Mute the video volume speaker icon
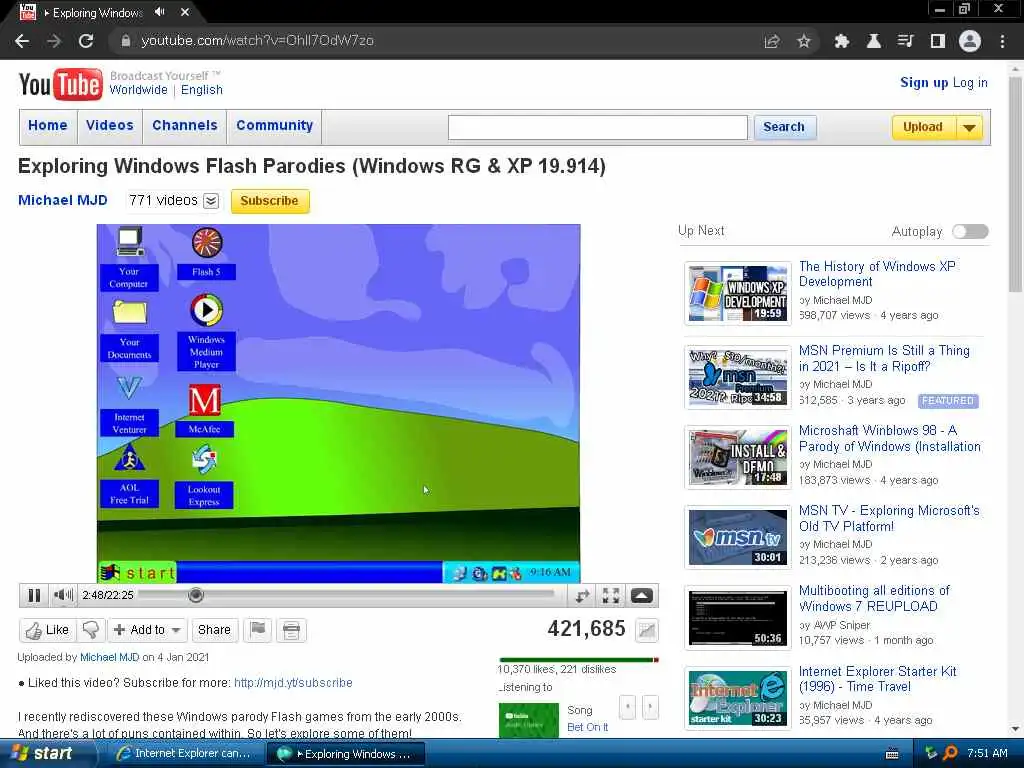This screenshot has width=1024, height=768. pos(63,595)
